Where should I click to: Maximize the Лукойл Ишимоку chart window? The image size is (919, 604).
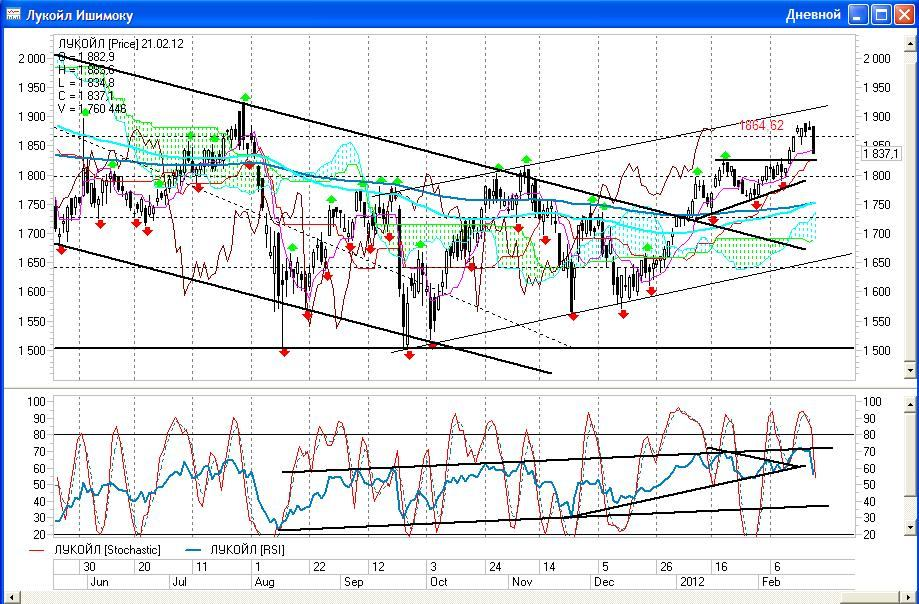tap(882, 15)
